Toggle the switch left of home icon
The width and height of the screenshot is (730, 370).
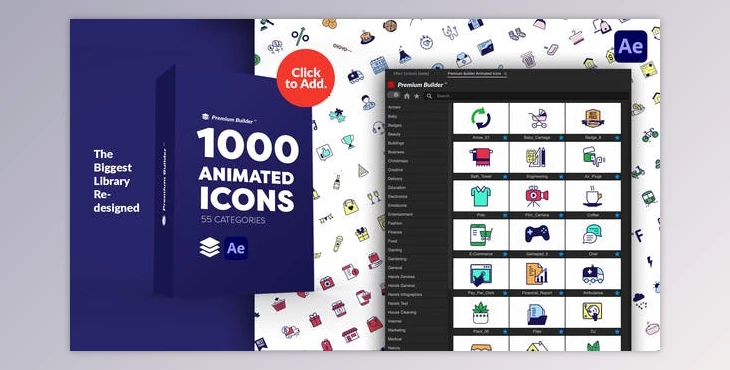coord(394,95)
